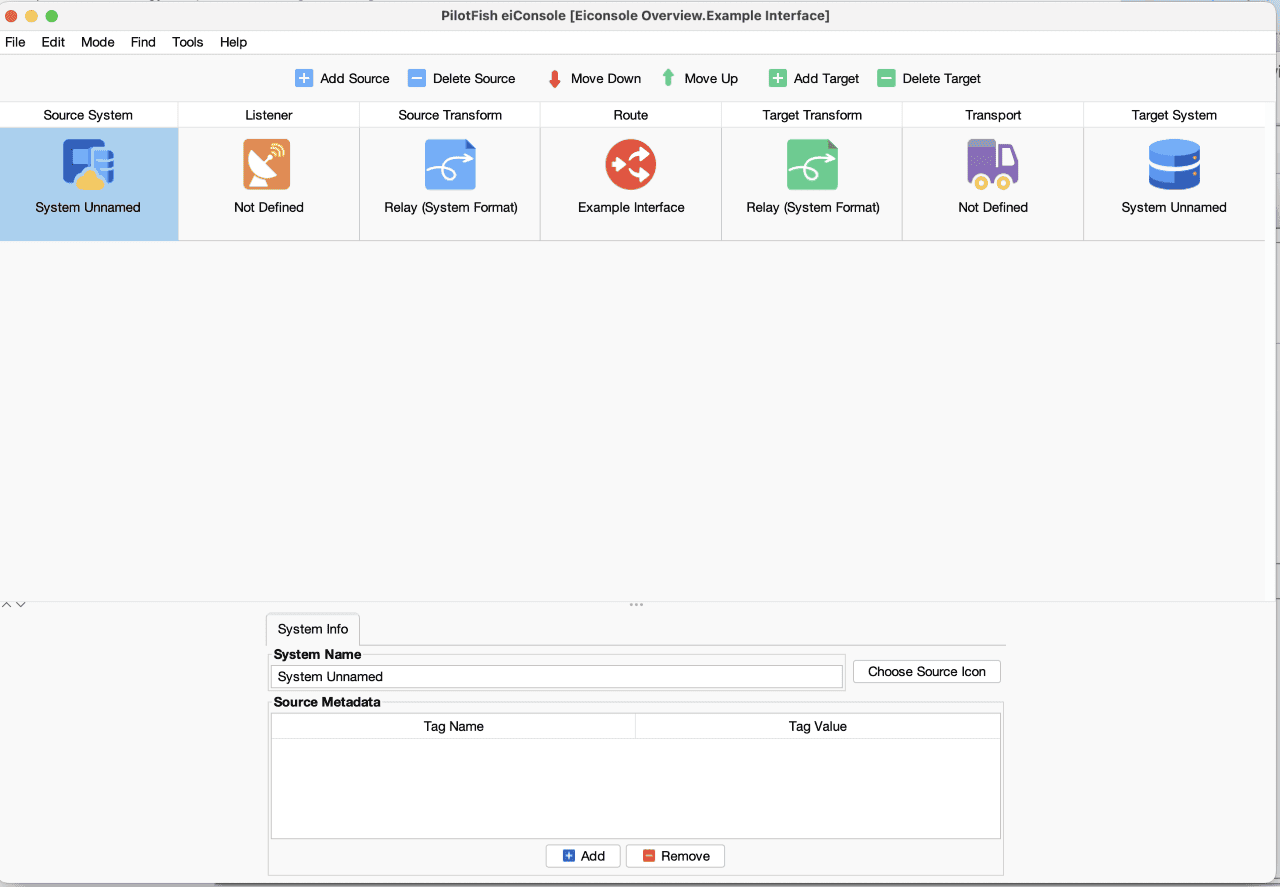Click the Target System column header
Screen dimensions: 1280x887
pyautogui.click(x=1174, y=115)
